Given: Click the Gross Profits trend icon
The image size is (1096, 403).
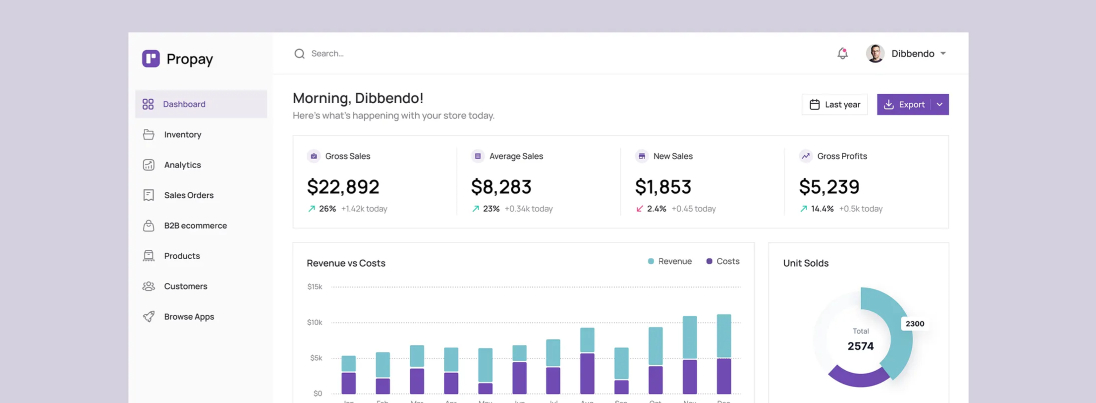Looking at the screenshot, I should point(805,156).
